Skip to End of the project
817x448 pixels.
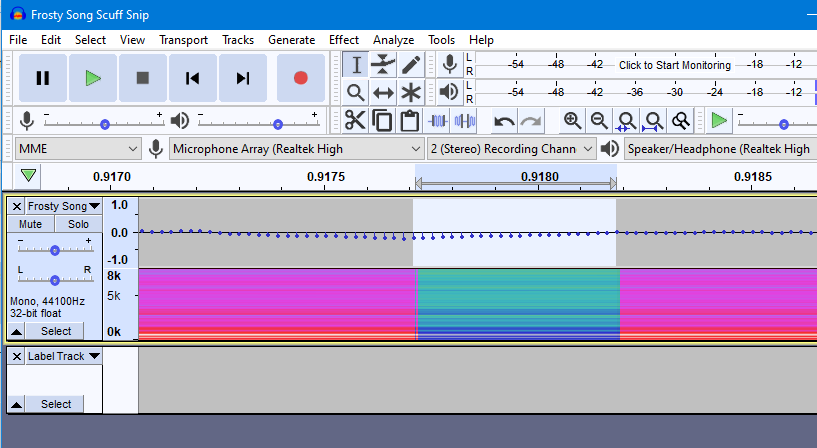[x=243, y=78]
